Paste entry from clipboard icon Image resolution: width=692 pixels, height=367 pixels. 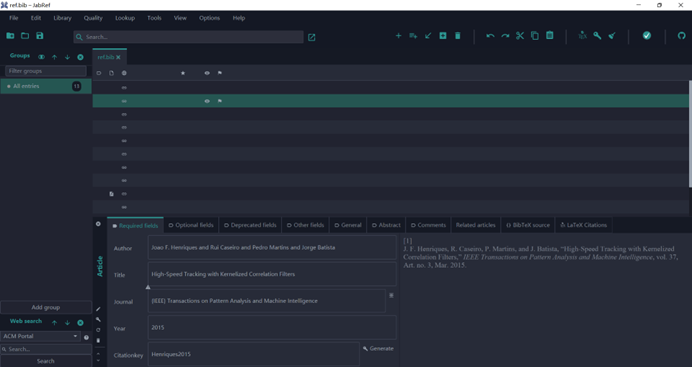click(x=549, y=35)
